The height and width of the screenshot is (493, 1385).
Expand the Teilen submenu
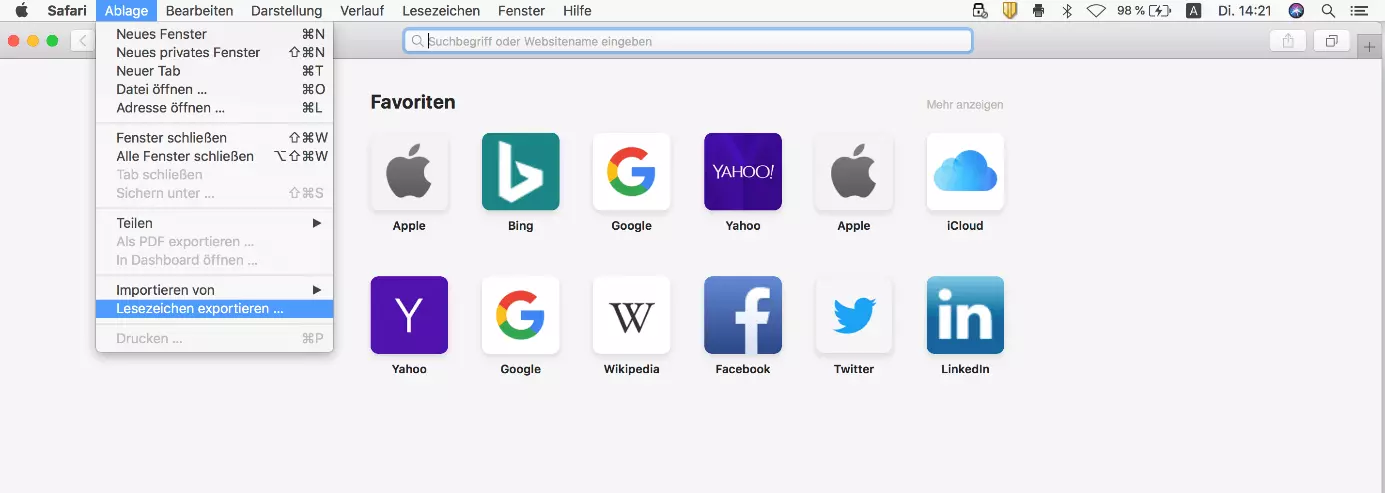[214, 223]
